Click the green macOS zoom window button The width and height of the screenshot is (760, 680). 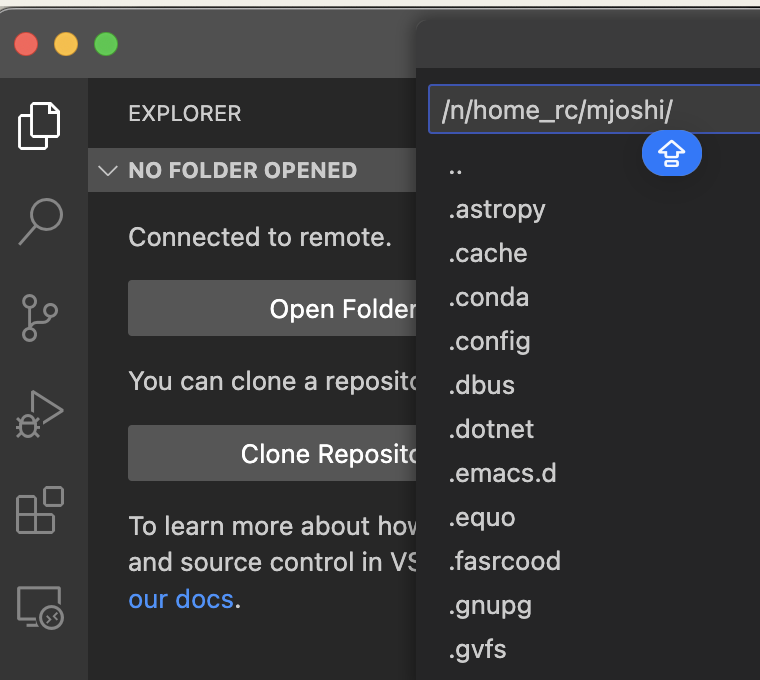106,44
